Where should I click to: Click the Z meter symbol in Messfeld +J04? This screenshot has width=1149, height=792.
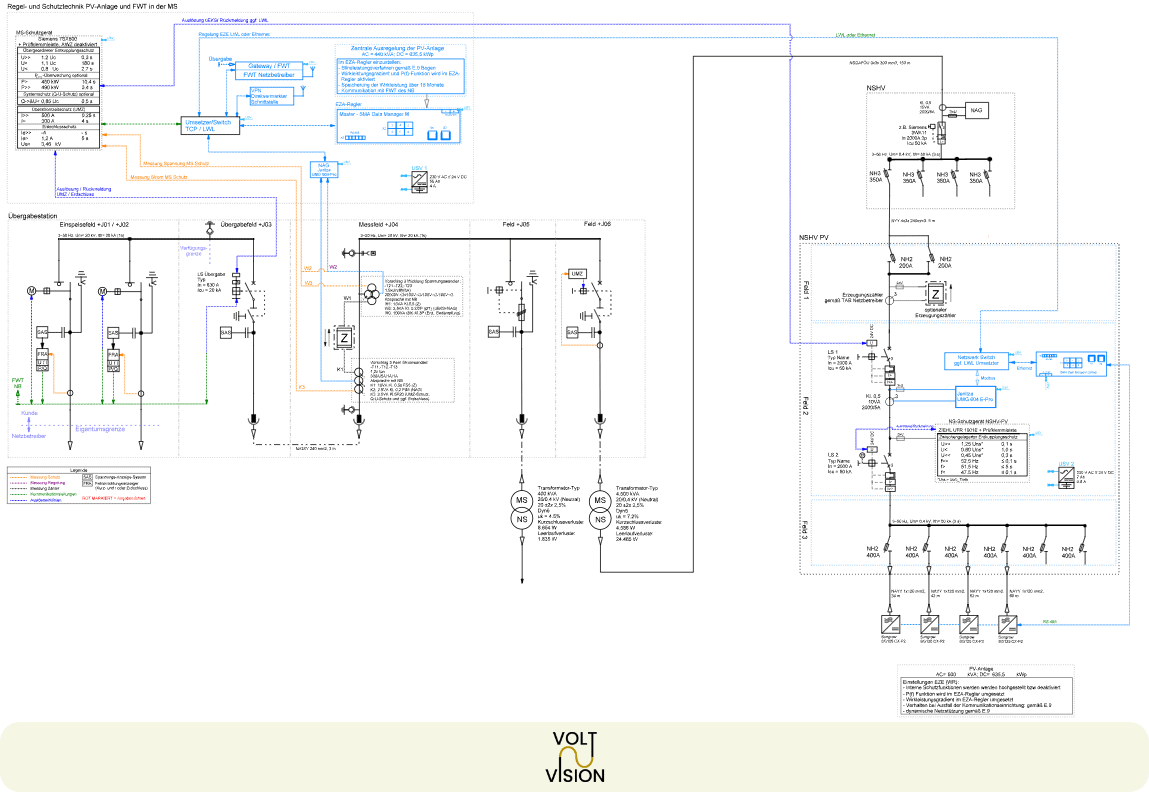(x=344, y=338)
